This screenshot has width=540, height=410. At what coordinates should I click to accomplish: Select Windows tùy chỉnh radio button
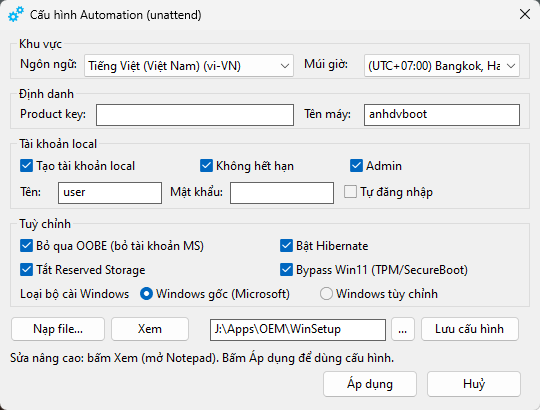coord(326,294)
